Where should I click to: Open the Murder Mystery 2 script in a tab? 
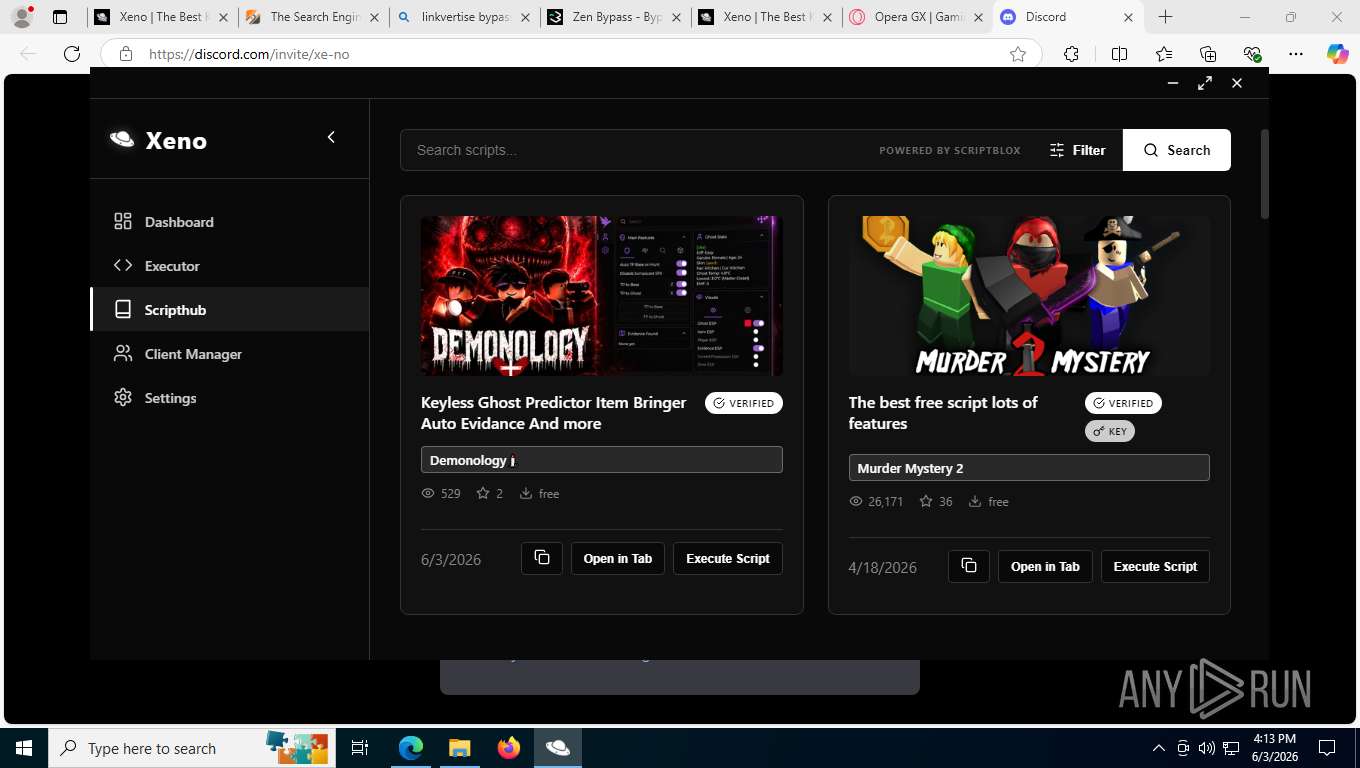tap(1045, 566)
